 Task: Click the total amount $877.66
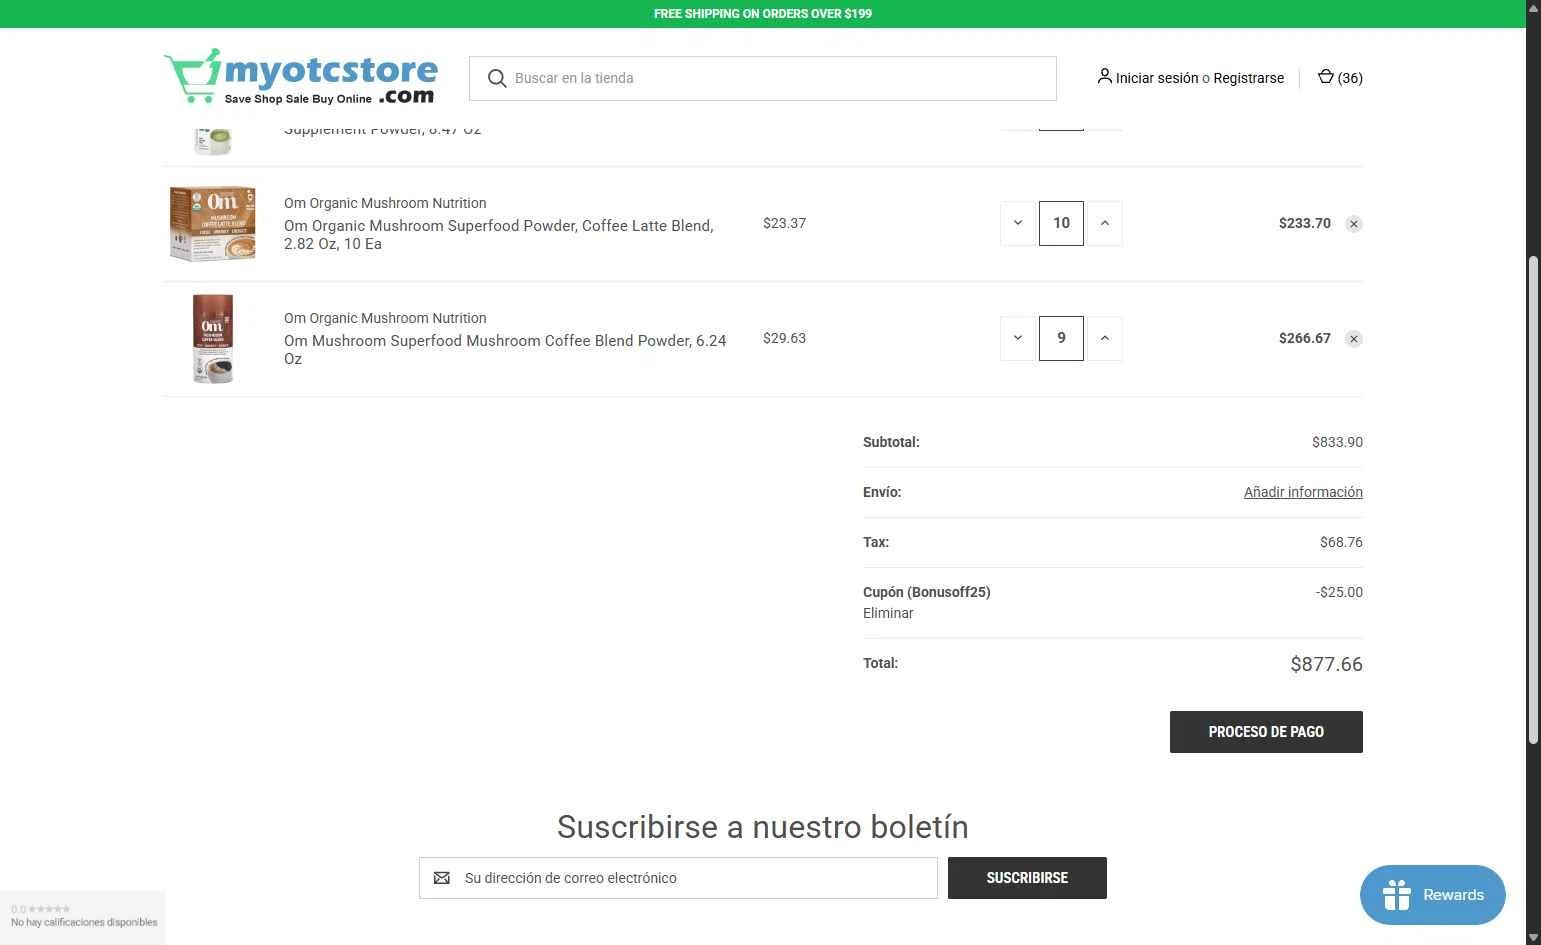pos(1326,664)
